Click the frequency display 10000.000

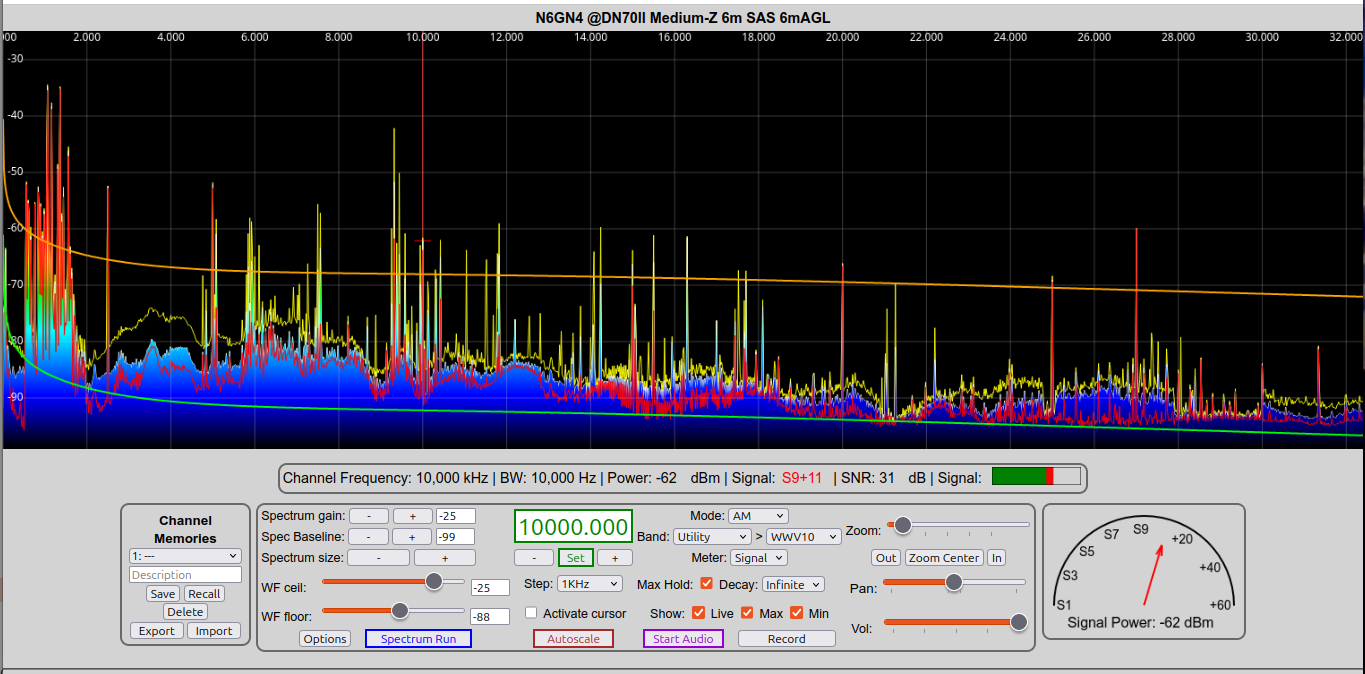pos(574,527)
